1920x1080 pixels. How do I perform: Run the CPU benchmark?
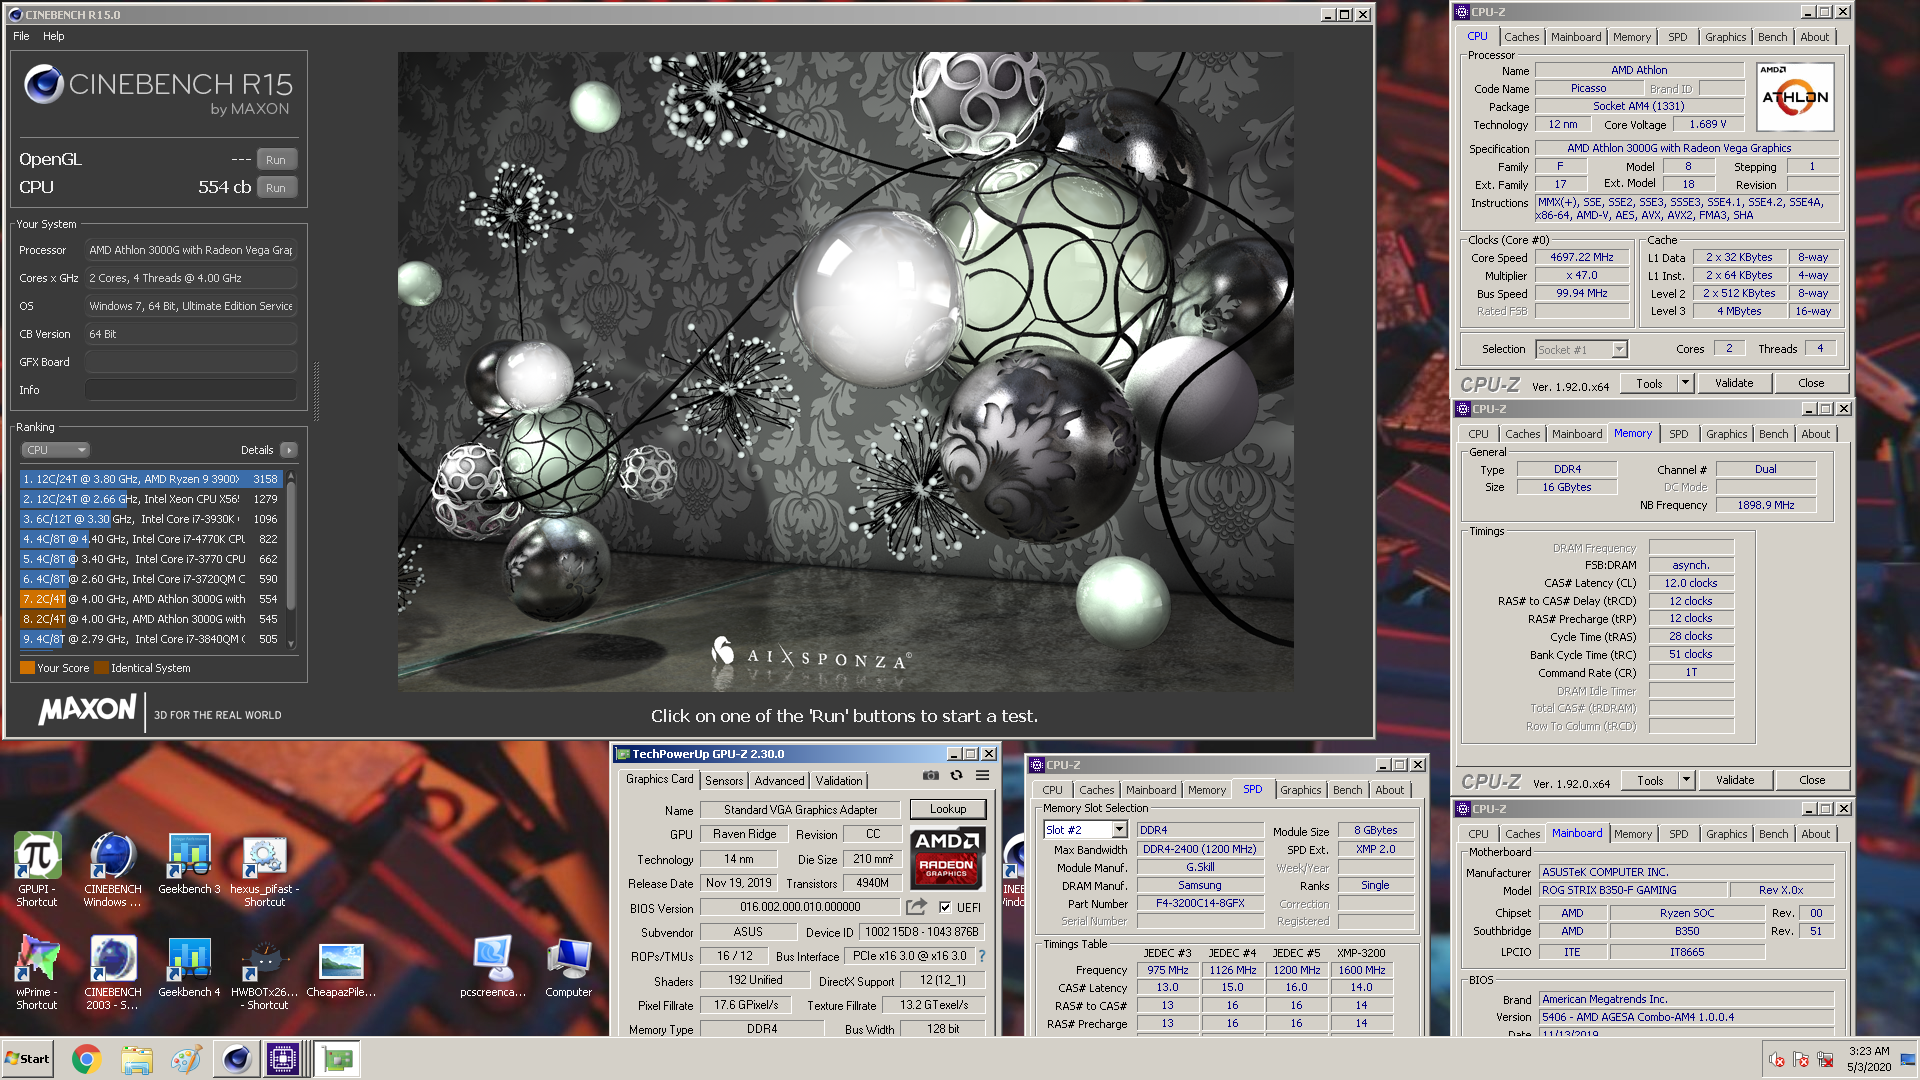[x=276, y=188]
